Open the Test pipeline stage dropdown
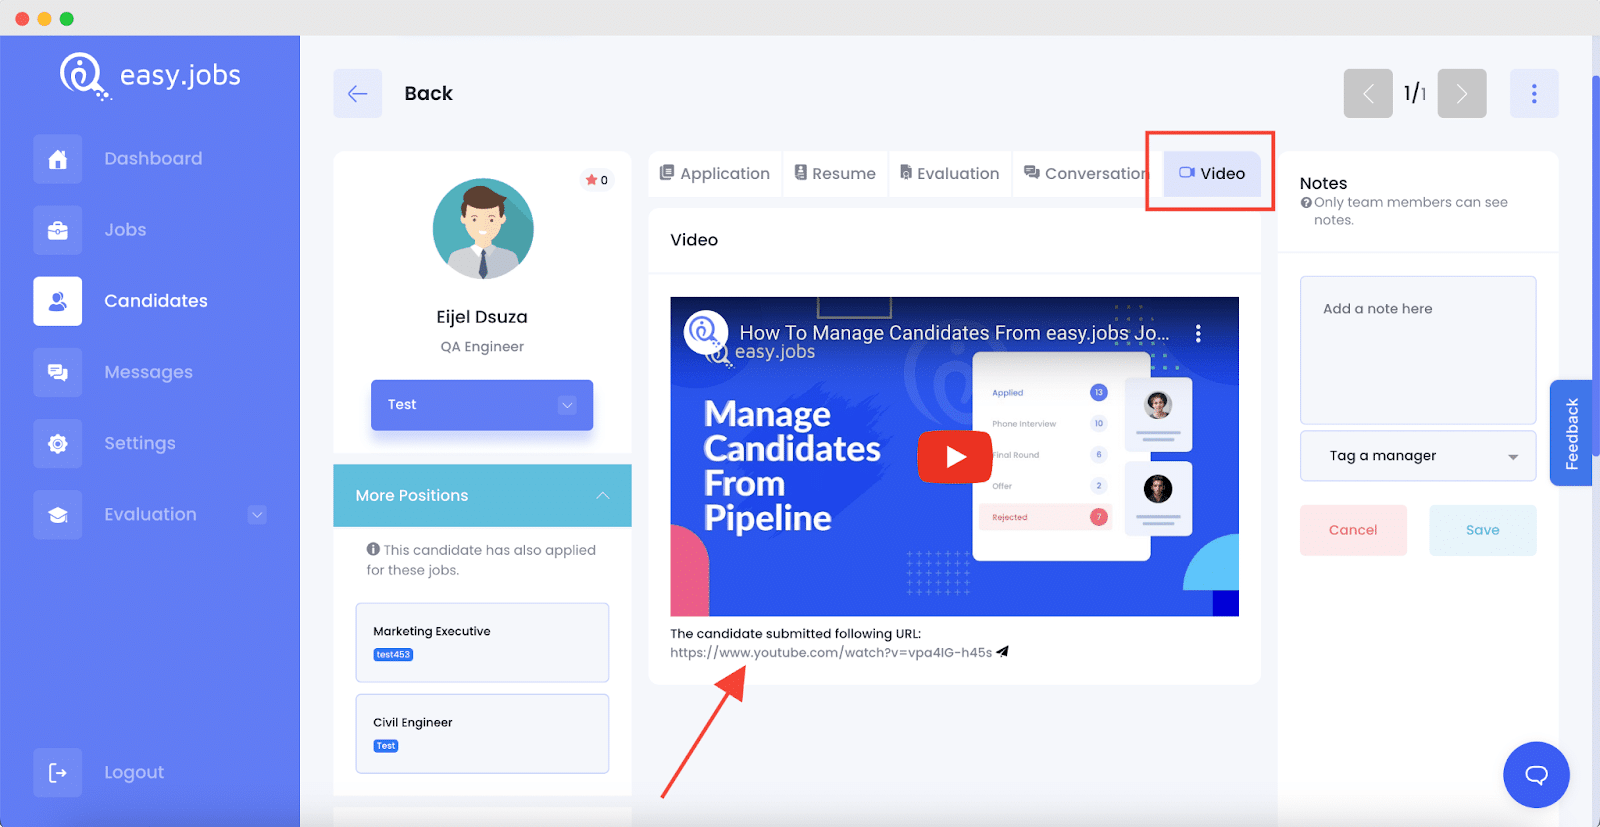This screenshot has width=1600, height=827. tap(482, 405)
